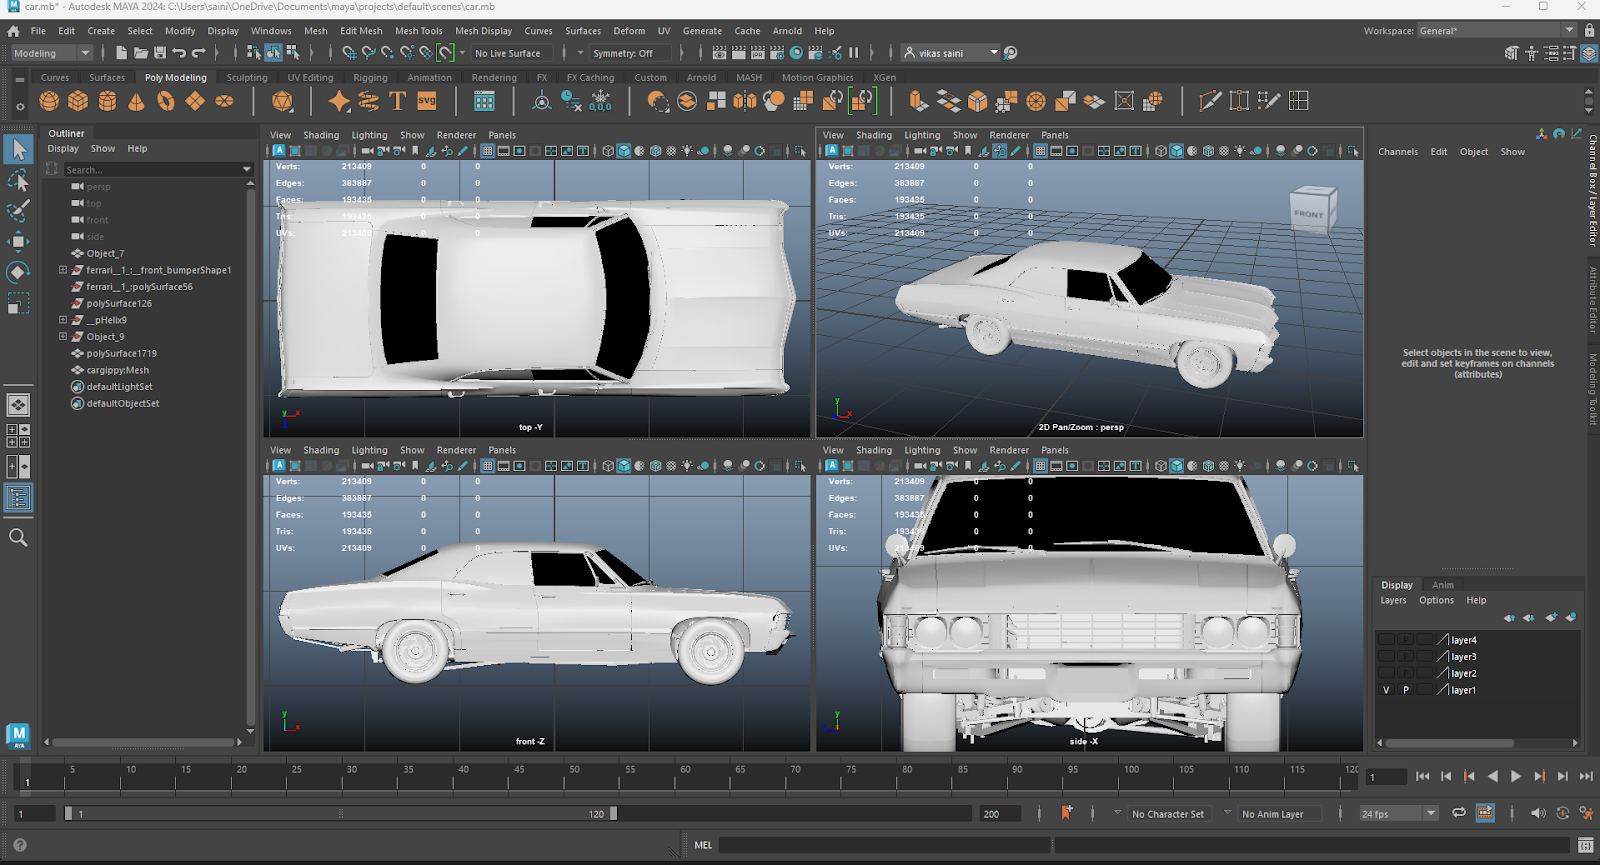Expand ferrari_1_front_bumperShape1 in Outliner
The height and width of the screenshot is (865, 1600).
click(x=63, y=270)
